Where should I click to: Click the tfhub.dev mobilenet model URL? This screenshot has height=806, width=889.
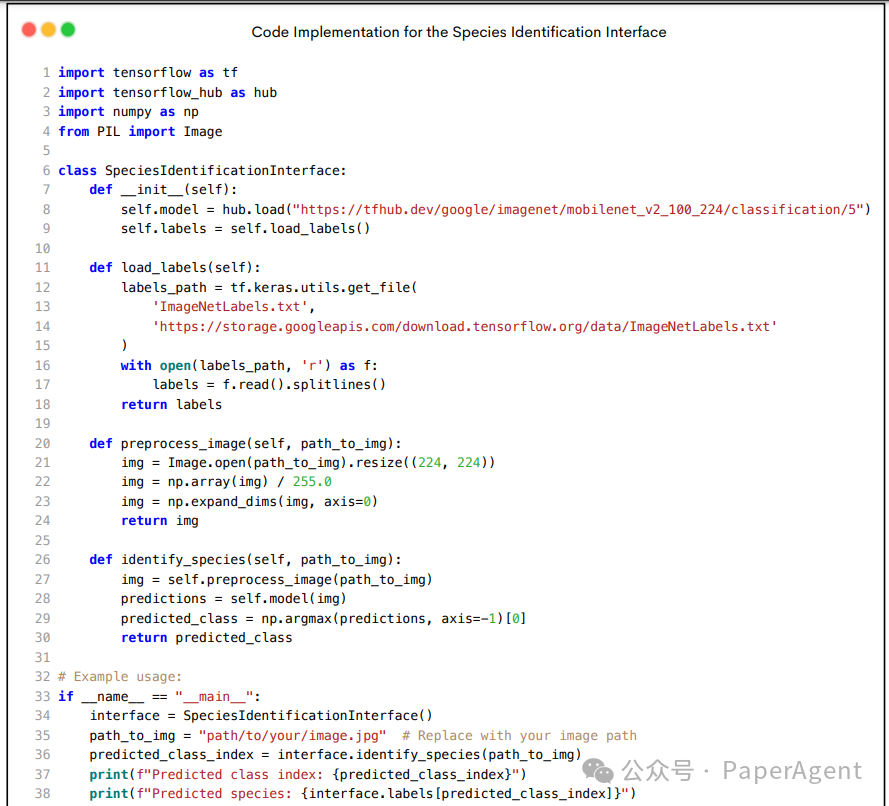click(579, 209)
